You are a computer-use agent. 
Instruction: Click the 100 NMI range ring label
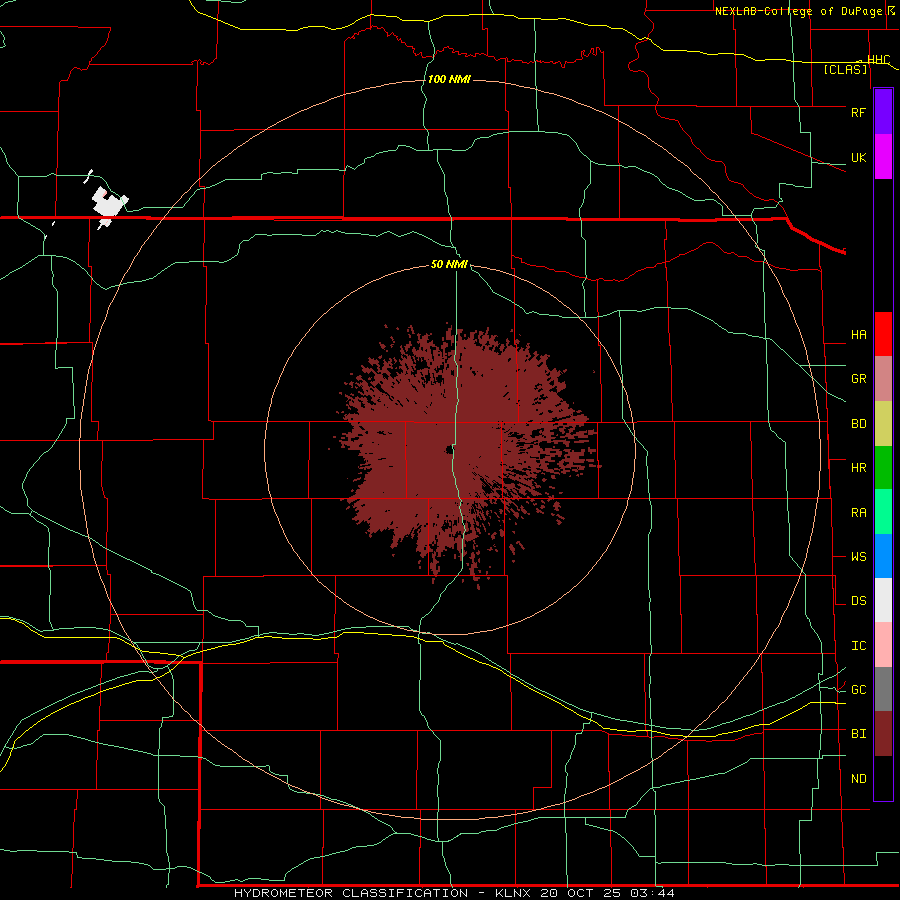[449, 79]
